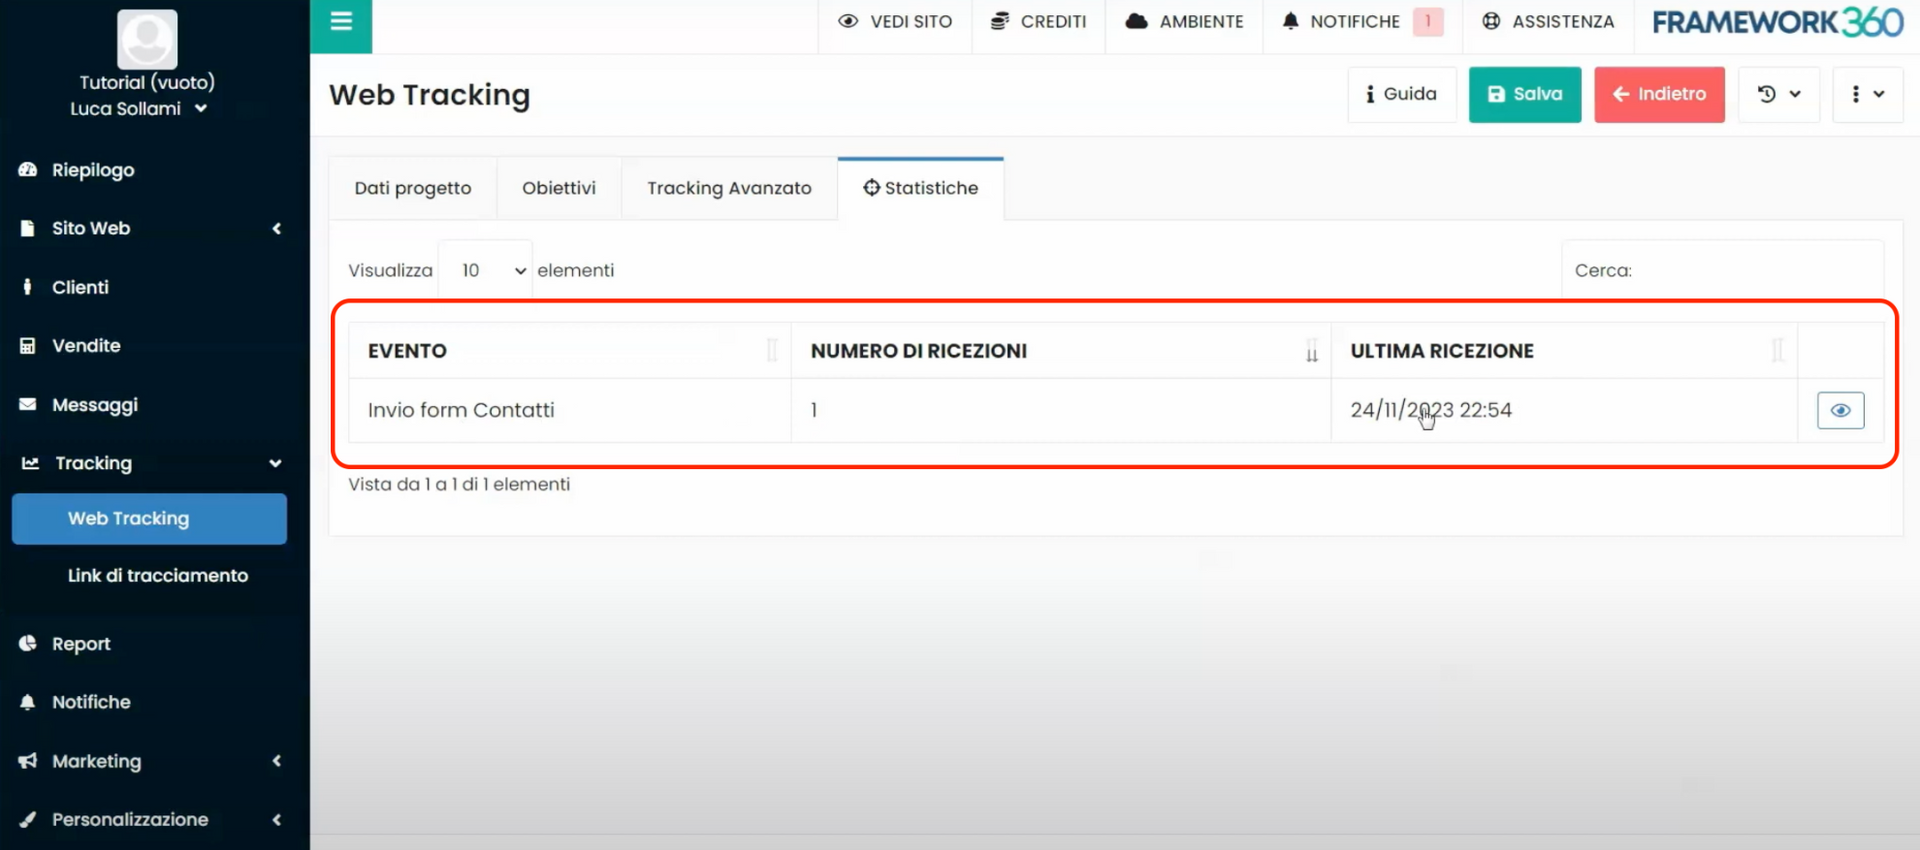Switch to the Obiettivi tab
Screen dimensions: 1920x850
click(558, 188)
